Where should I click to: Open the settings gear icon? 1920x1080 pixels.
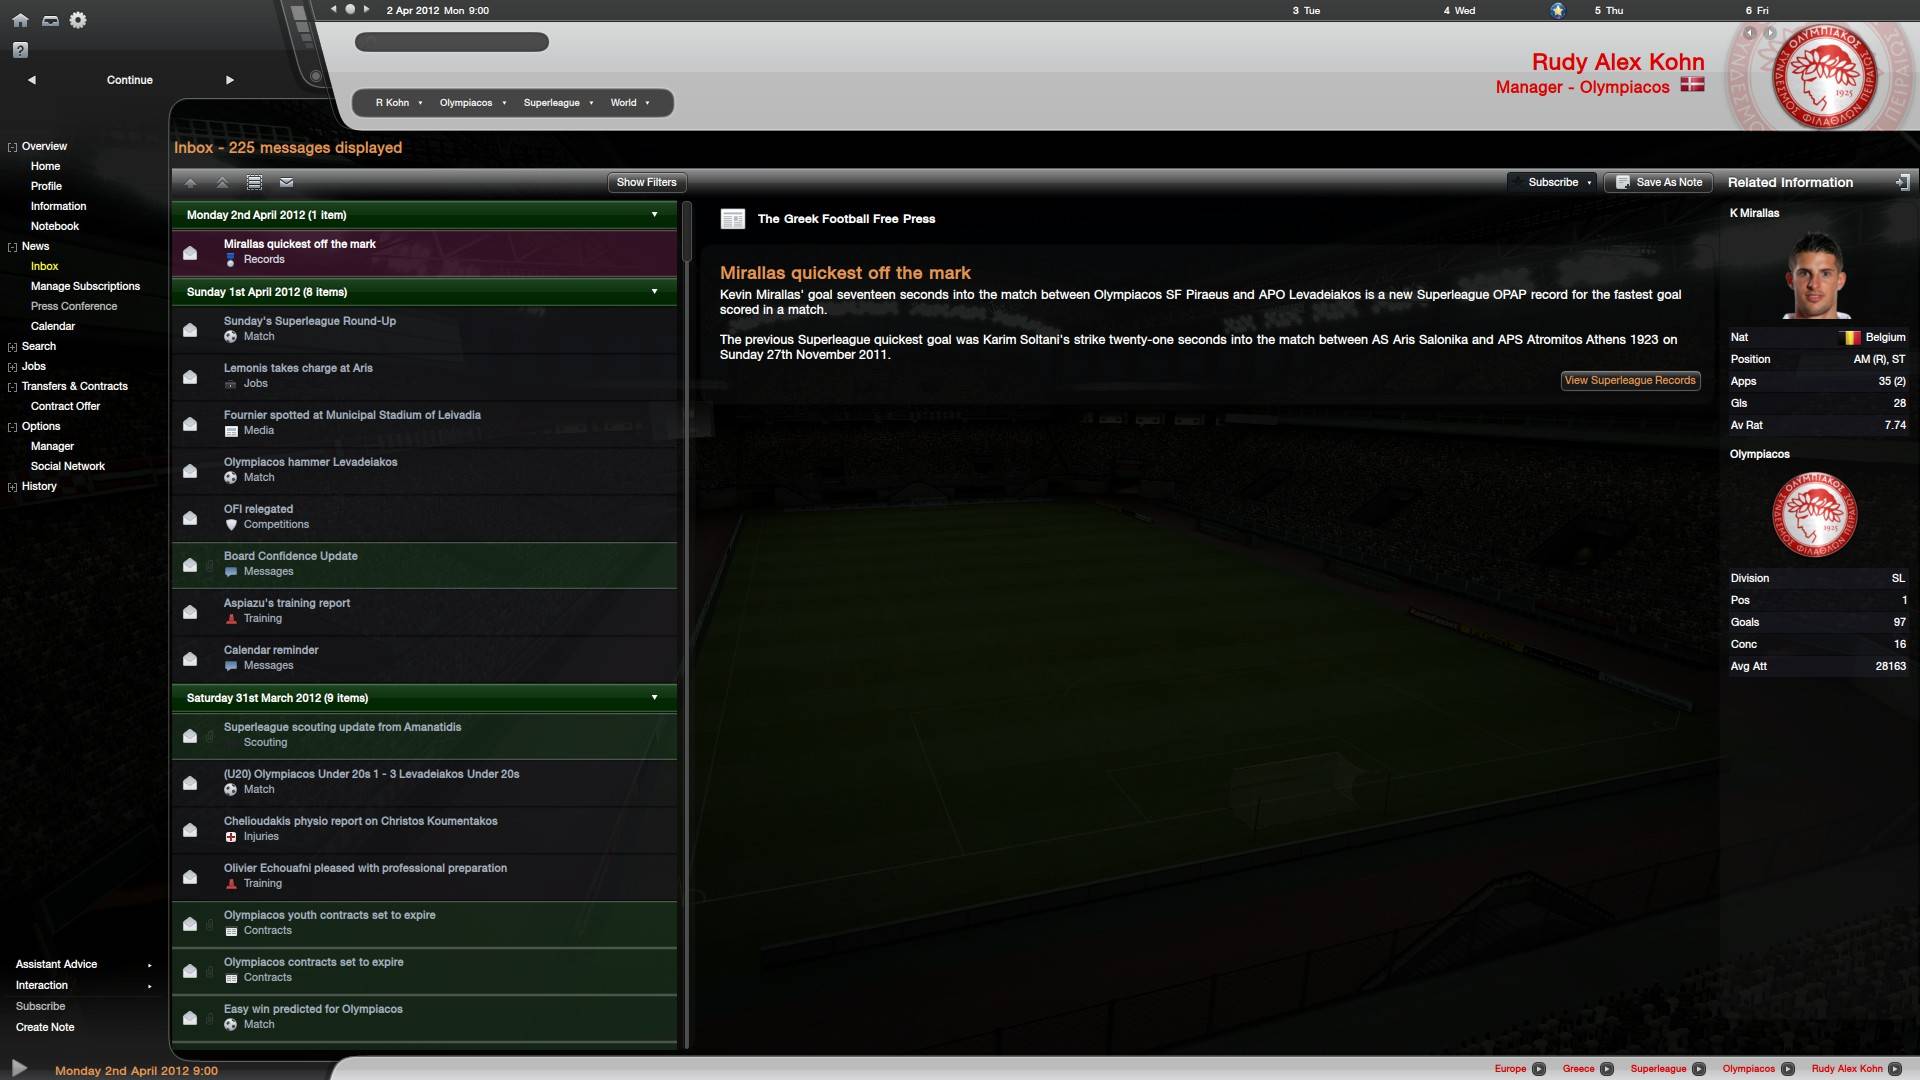[x=78, y=20]
